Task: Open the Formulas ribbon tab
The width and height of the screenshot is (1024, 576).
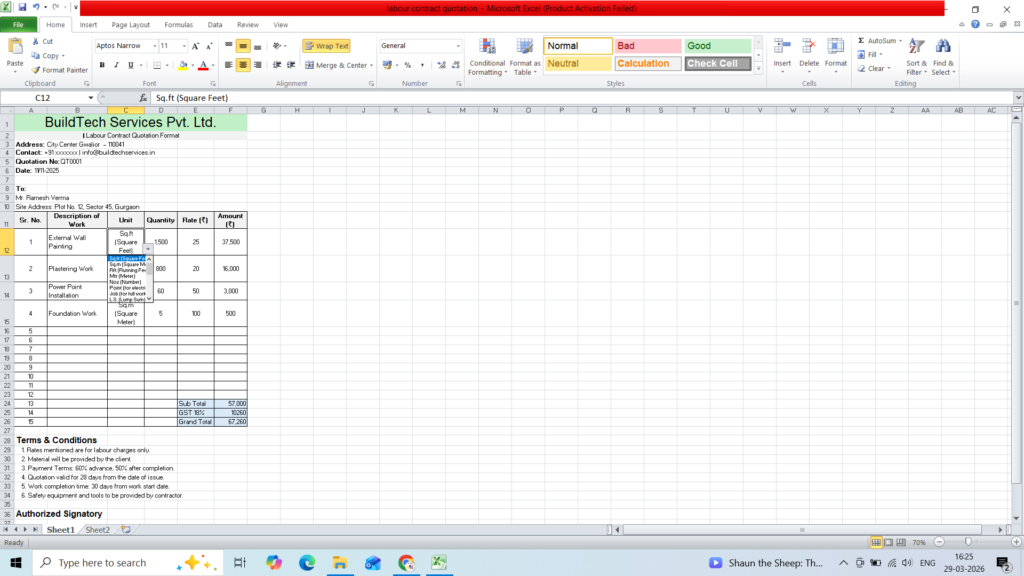Action: pyautogui.click(x=178, y=25)
